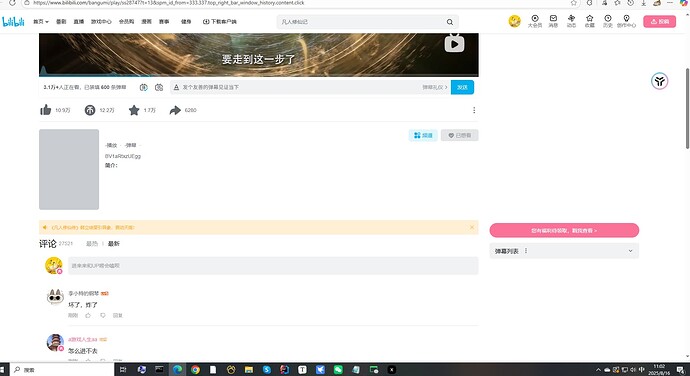Open 大会员 icon in header
Viewport: 690px width, 376px height.
(x=535, y=21)
